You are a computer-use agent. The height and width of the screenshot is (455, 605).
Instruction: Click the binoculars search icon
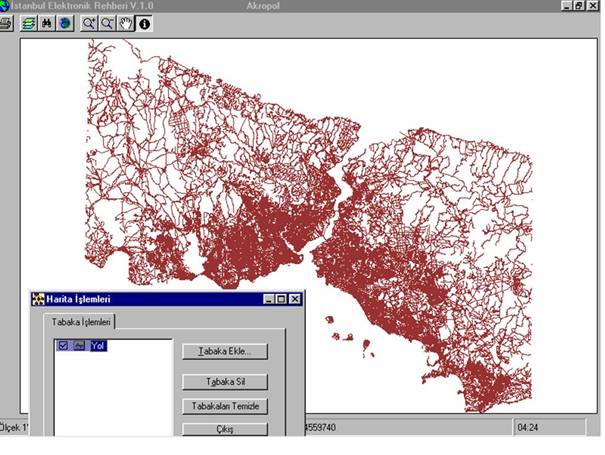point(47,22)
